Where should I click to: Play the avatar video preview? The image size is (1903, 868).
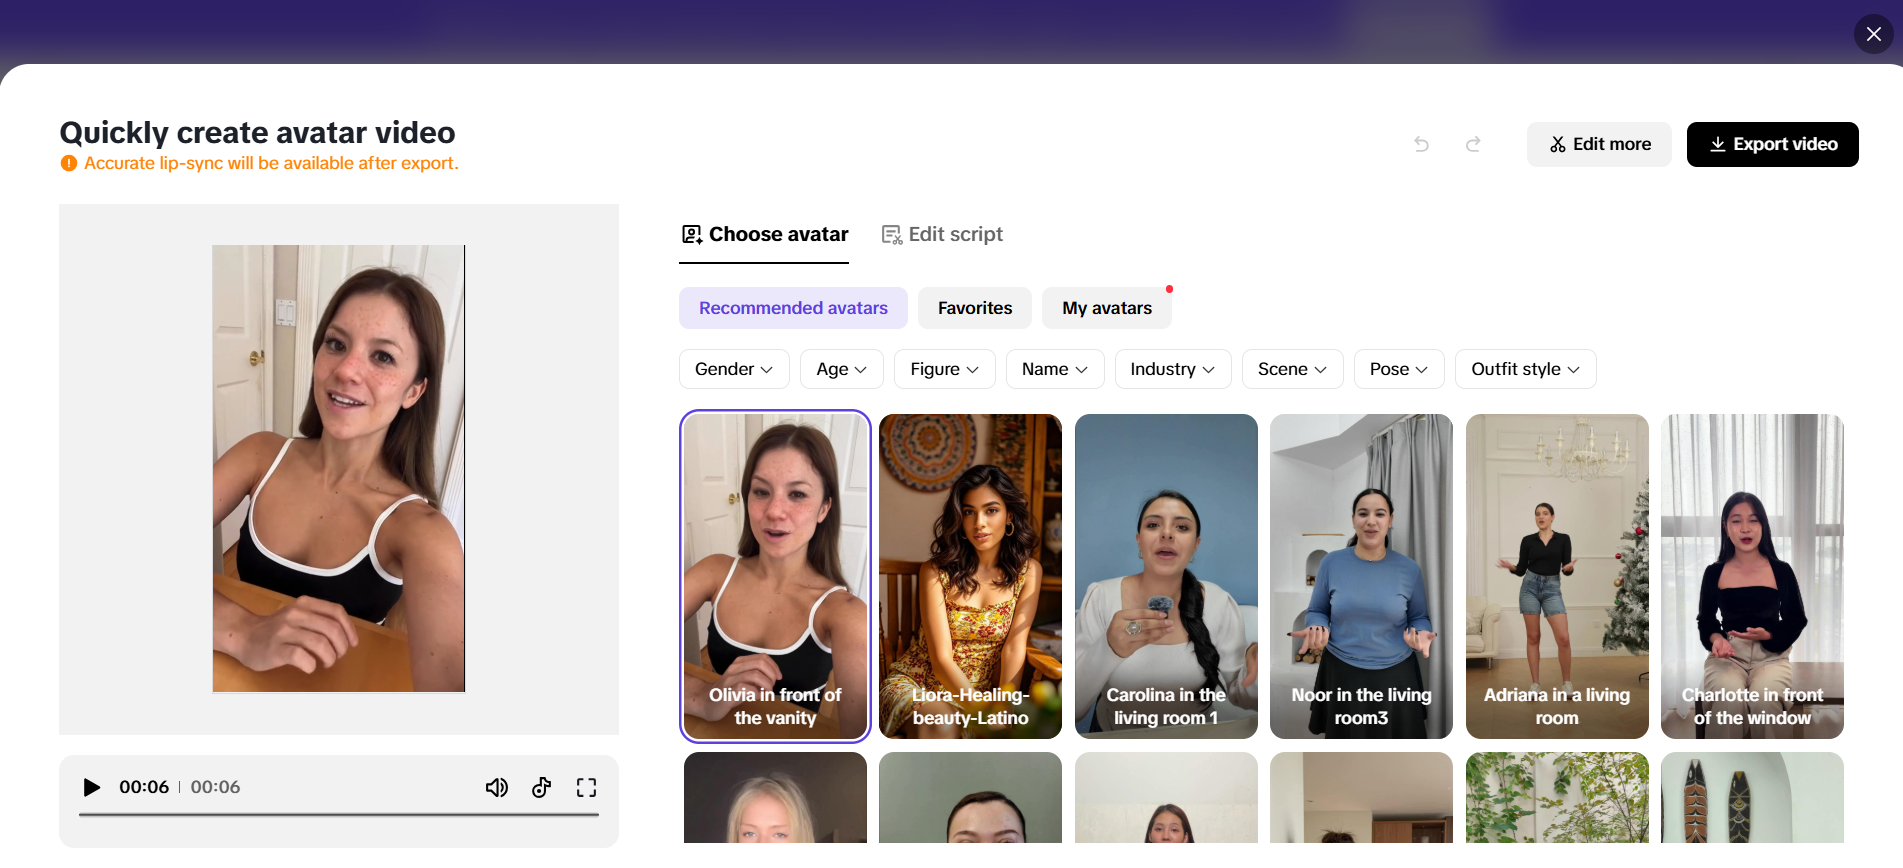click(x=91, y=787)
